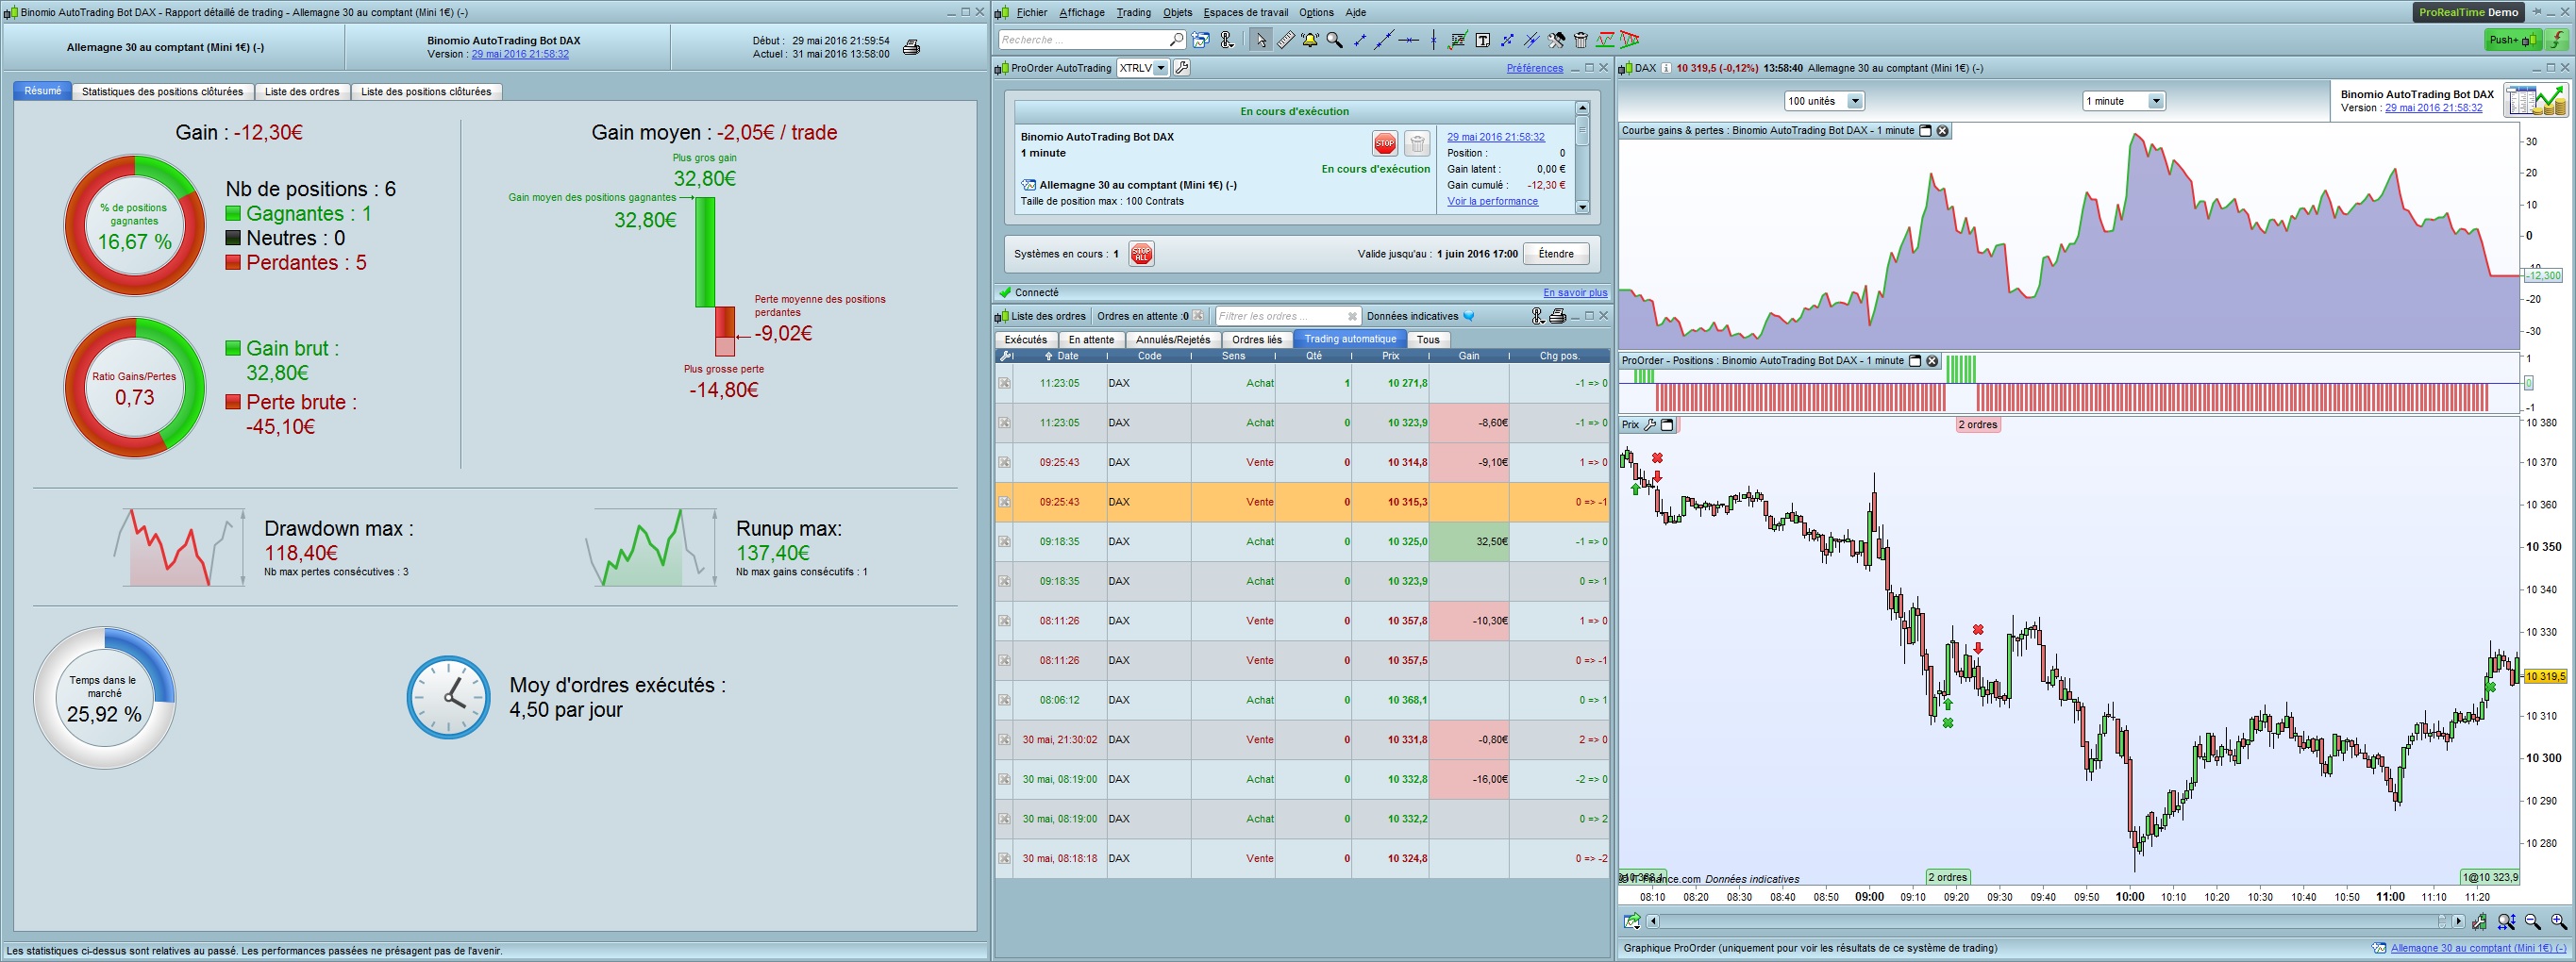The width and height of the screenshot is (2576, 962).
Task: Stop the Binomio AutoTrading Bot DAX system
Action: (1384, 144)
